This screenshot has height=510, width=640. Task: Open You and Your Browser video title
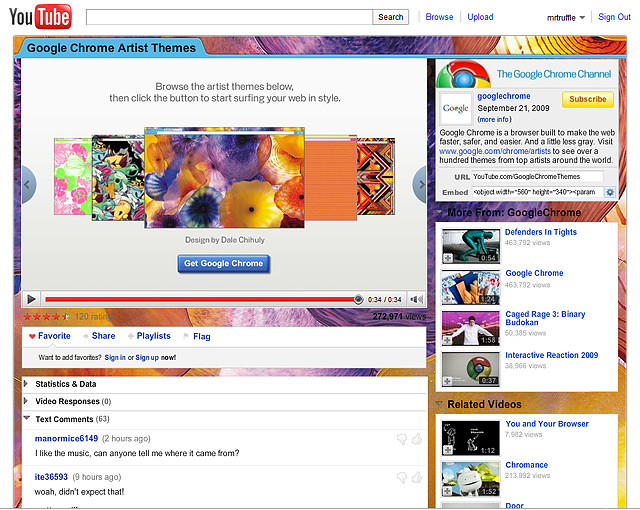[x=547, y=424]
